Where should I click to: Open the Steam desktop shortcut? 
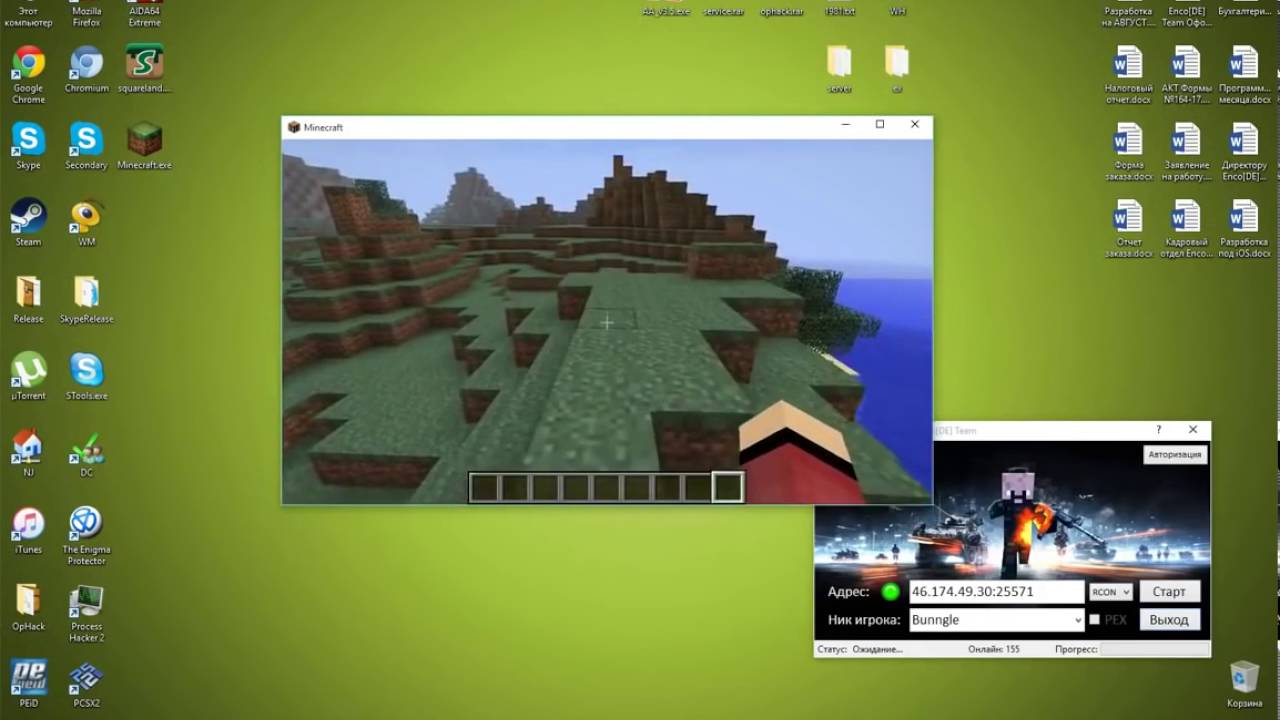click(28, 223)
